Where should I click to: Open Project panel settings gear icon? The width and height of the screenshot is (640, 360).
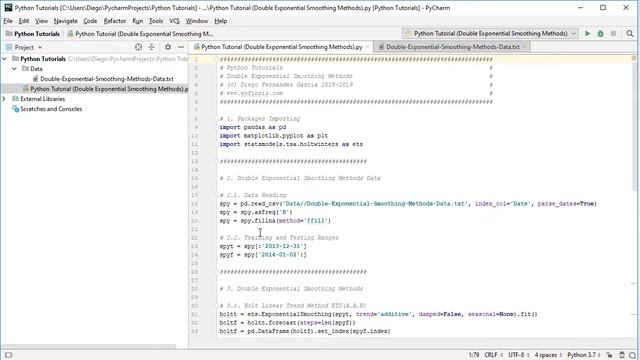168,47
